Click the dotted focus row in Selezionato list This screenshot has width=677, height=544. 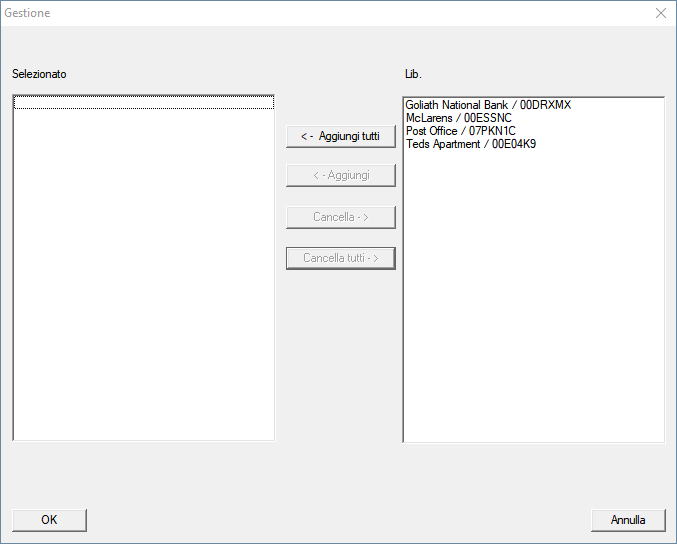[143, 102]
